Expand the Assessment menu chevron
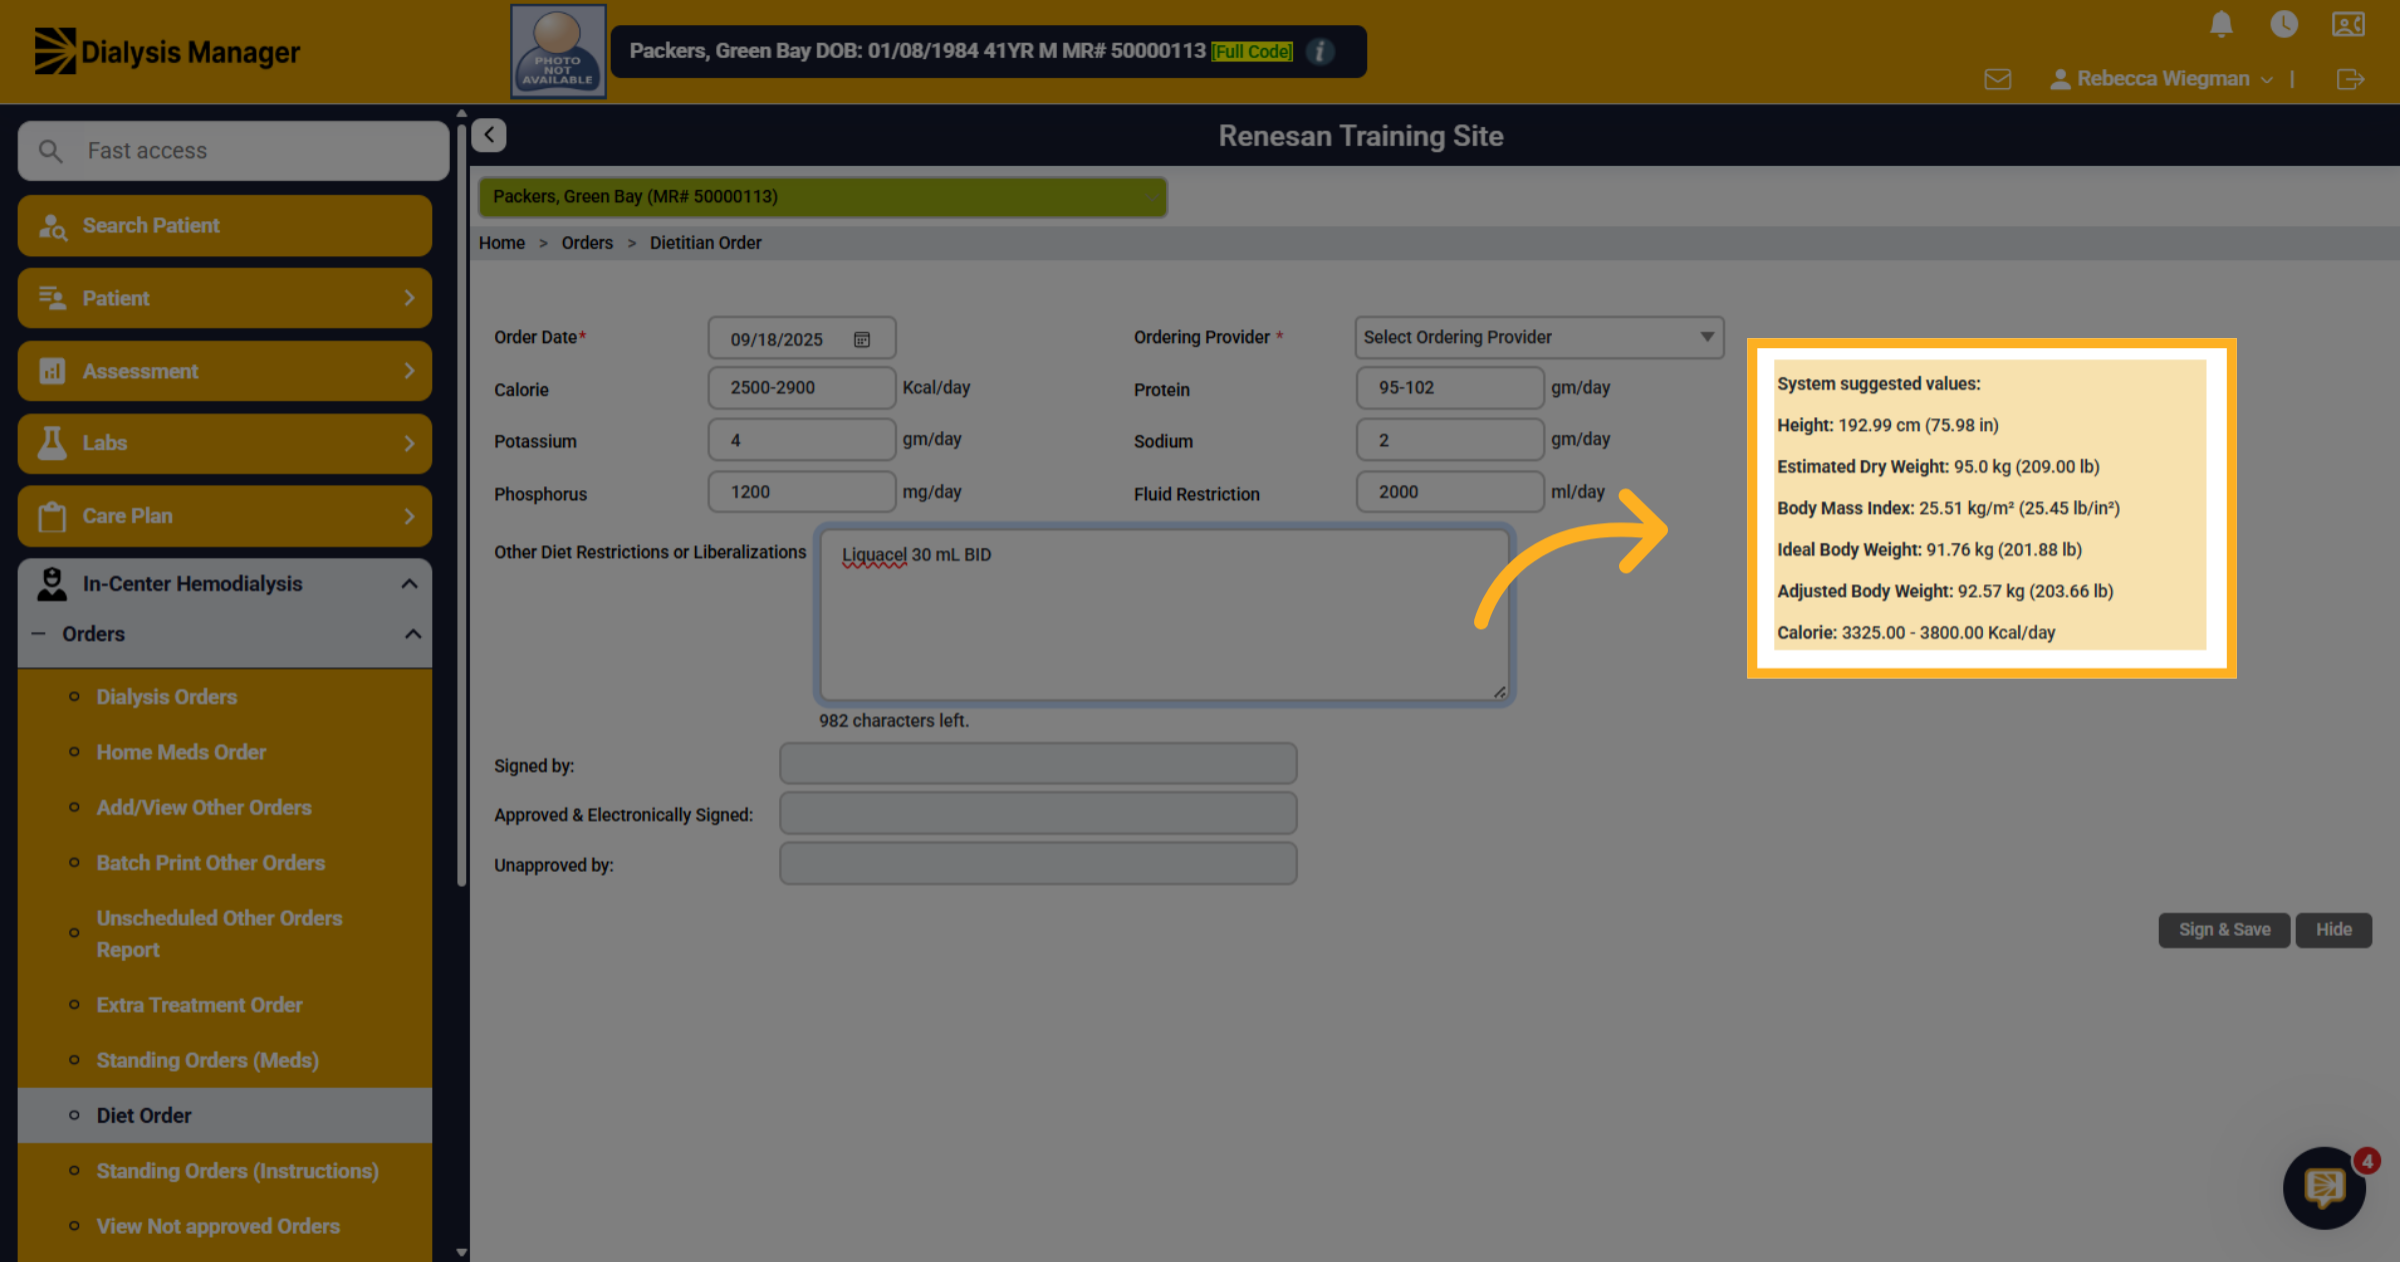The image size is (2400, 1262). 409,371
